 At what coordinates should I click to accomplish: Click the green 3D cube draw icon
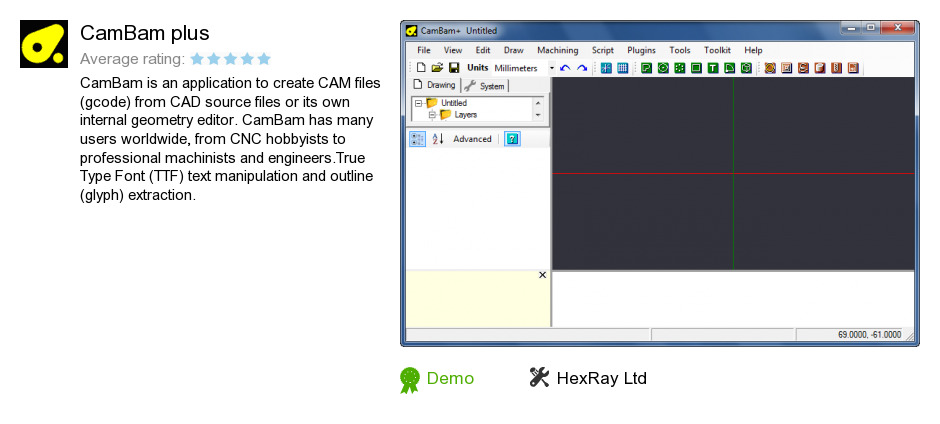coord(746,68)
